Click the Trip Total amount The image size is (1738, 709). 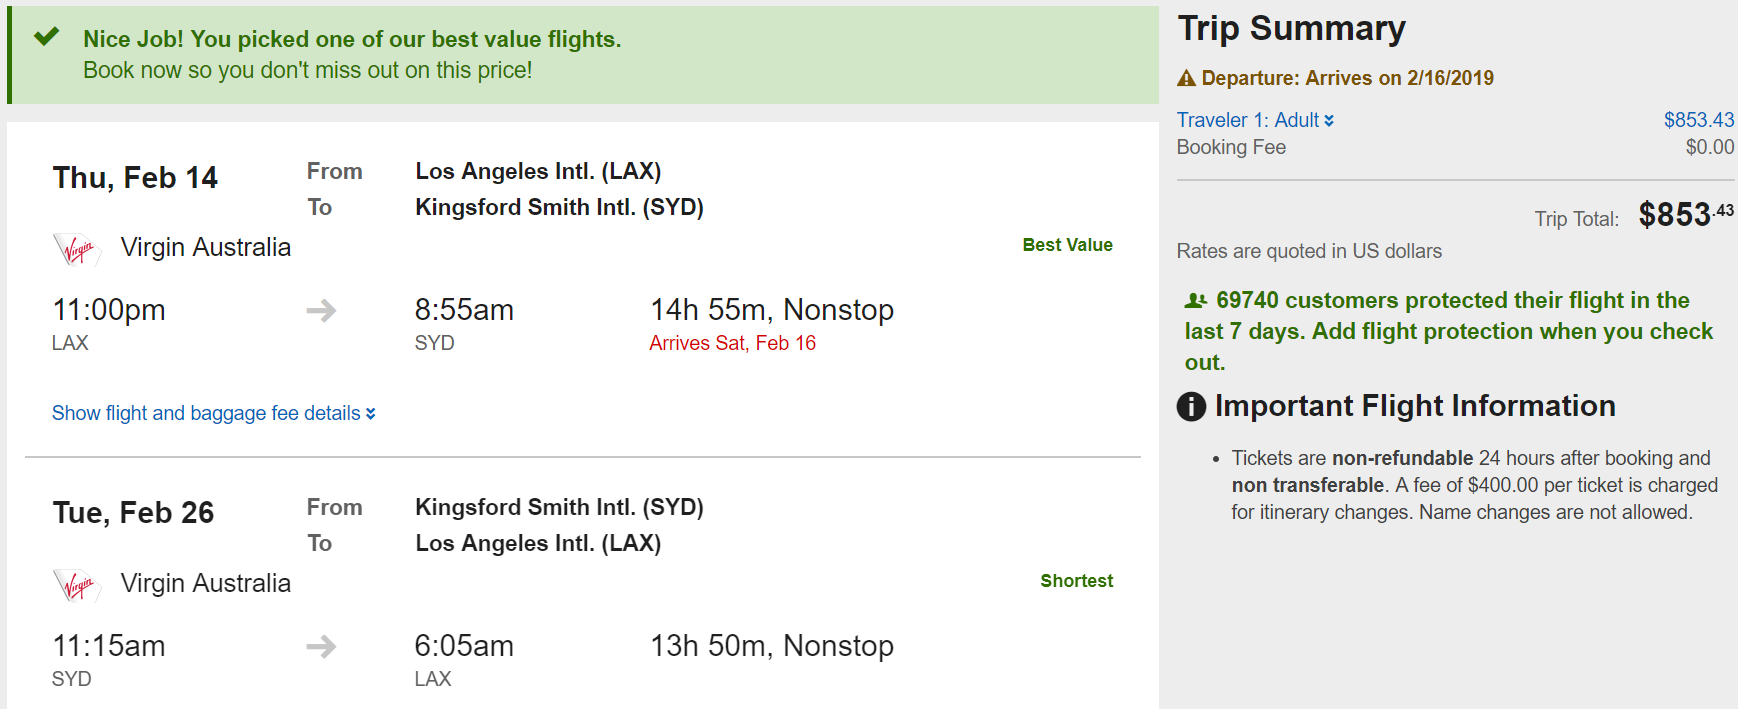1685,215
